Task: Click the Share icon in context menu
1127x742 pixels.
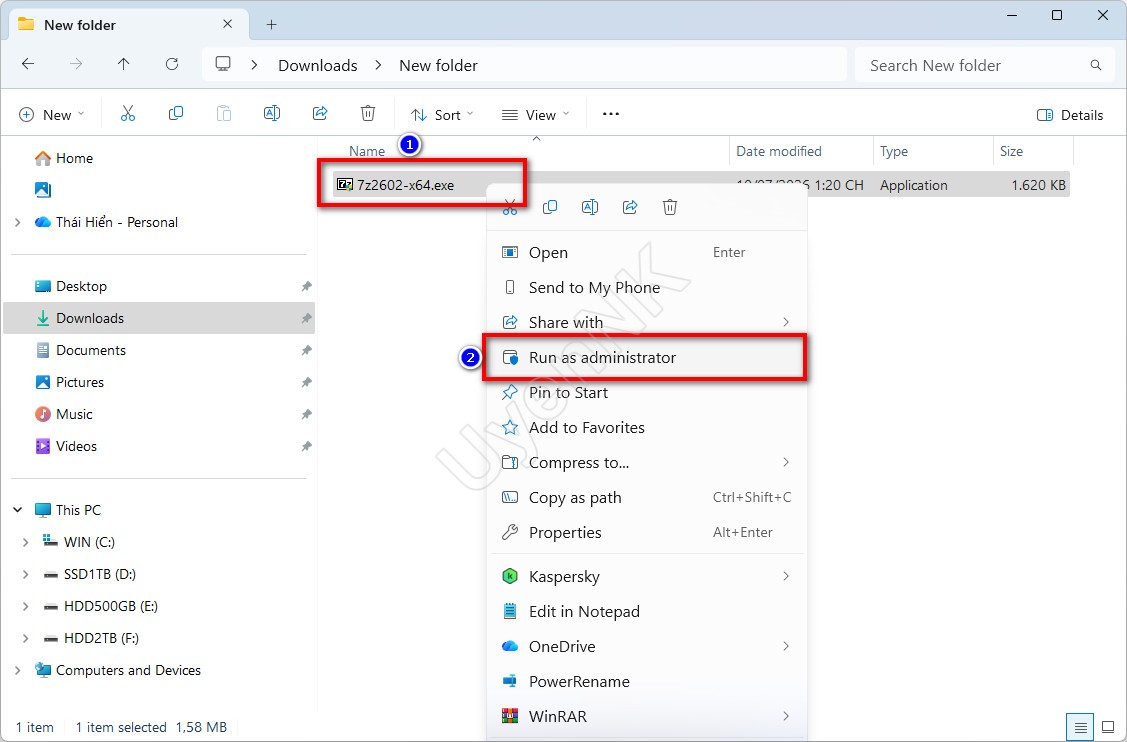Action: [x=630, y=208]
